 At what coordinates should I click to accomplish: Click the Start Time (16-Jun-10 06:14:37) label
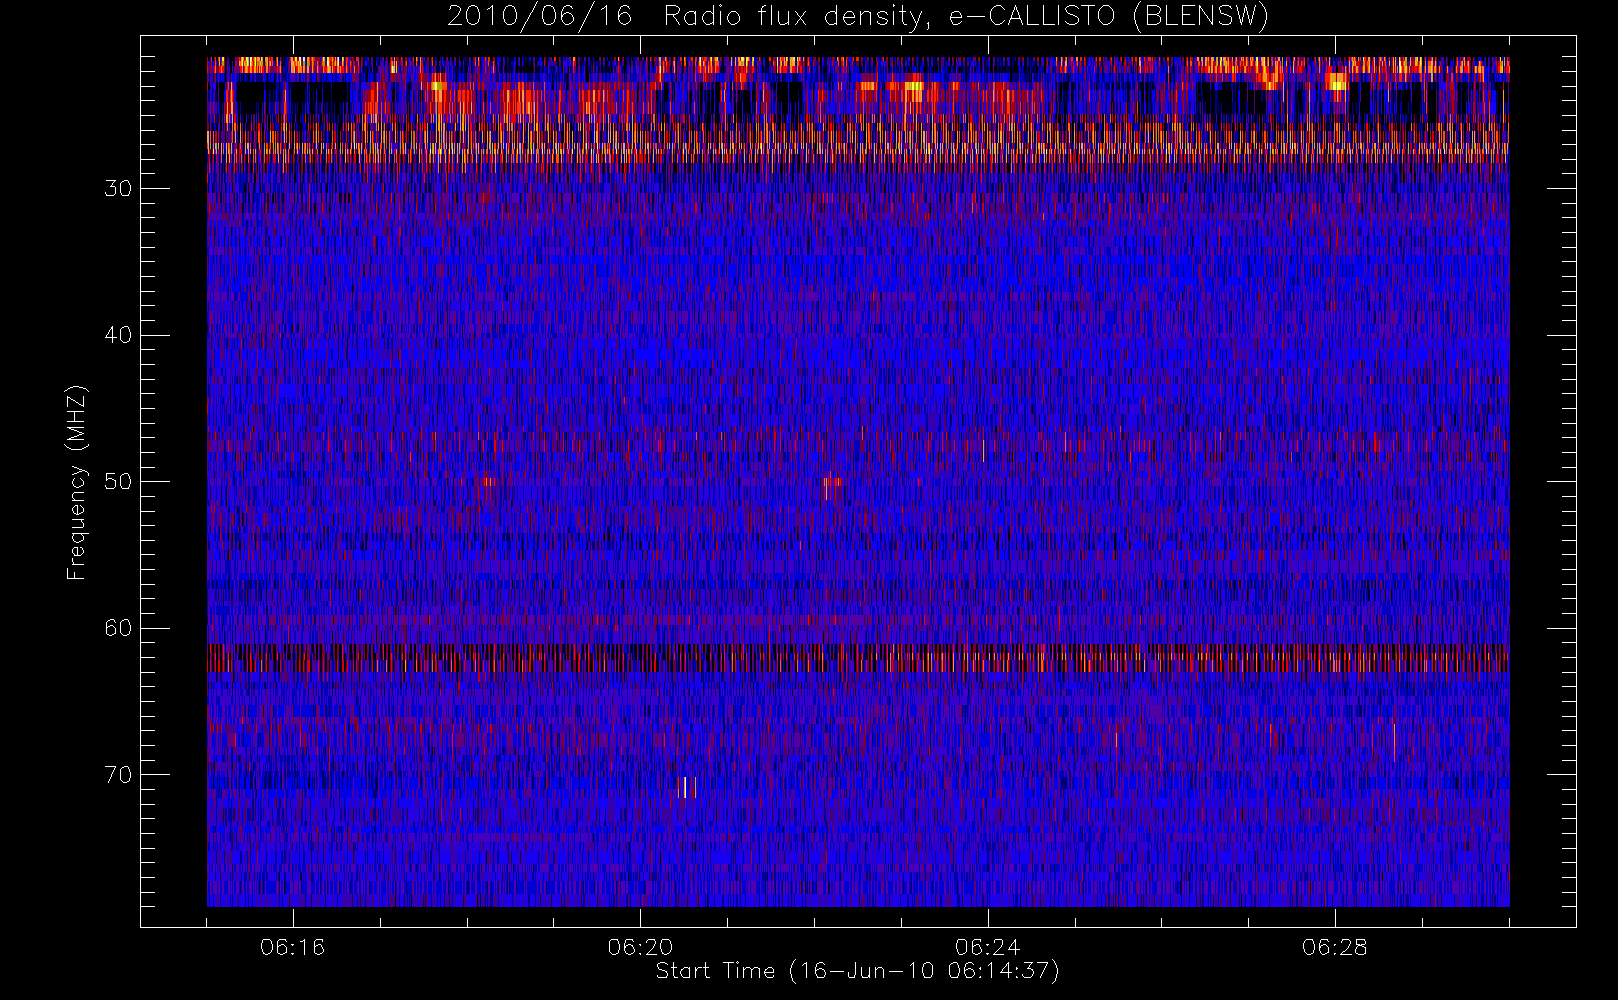[857, 971]
